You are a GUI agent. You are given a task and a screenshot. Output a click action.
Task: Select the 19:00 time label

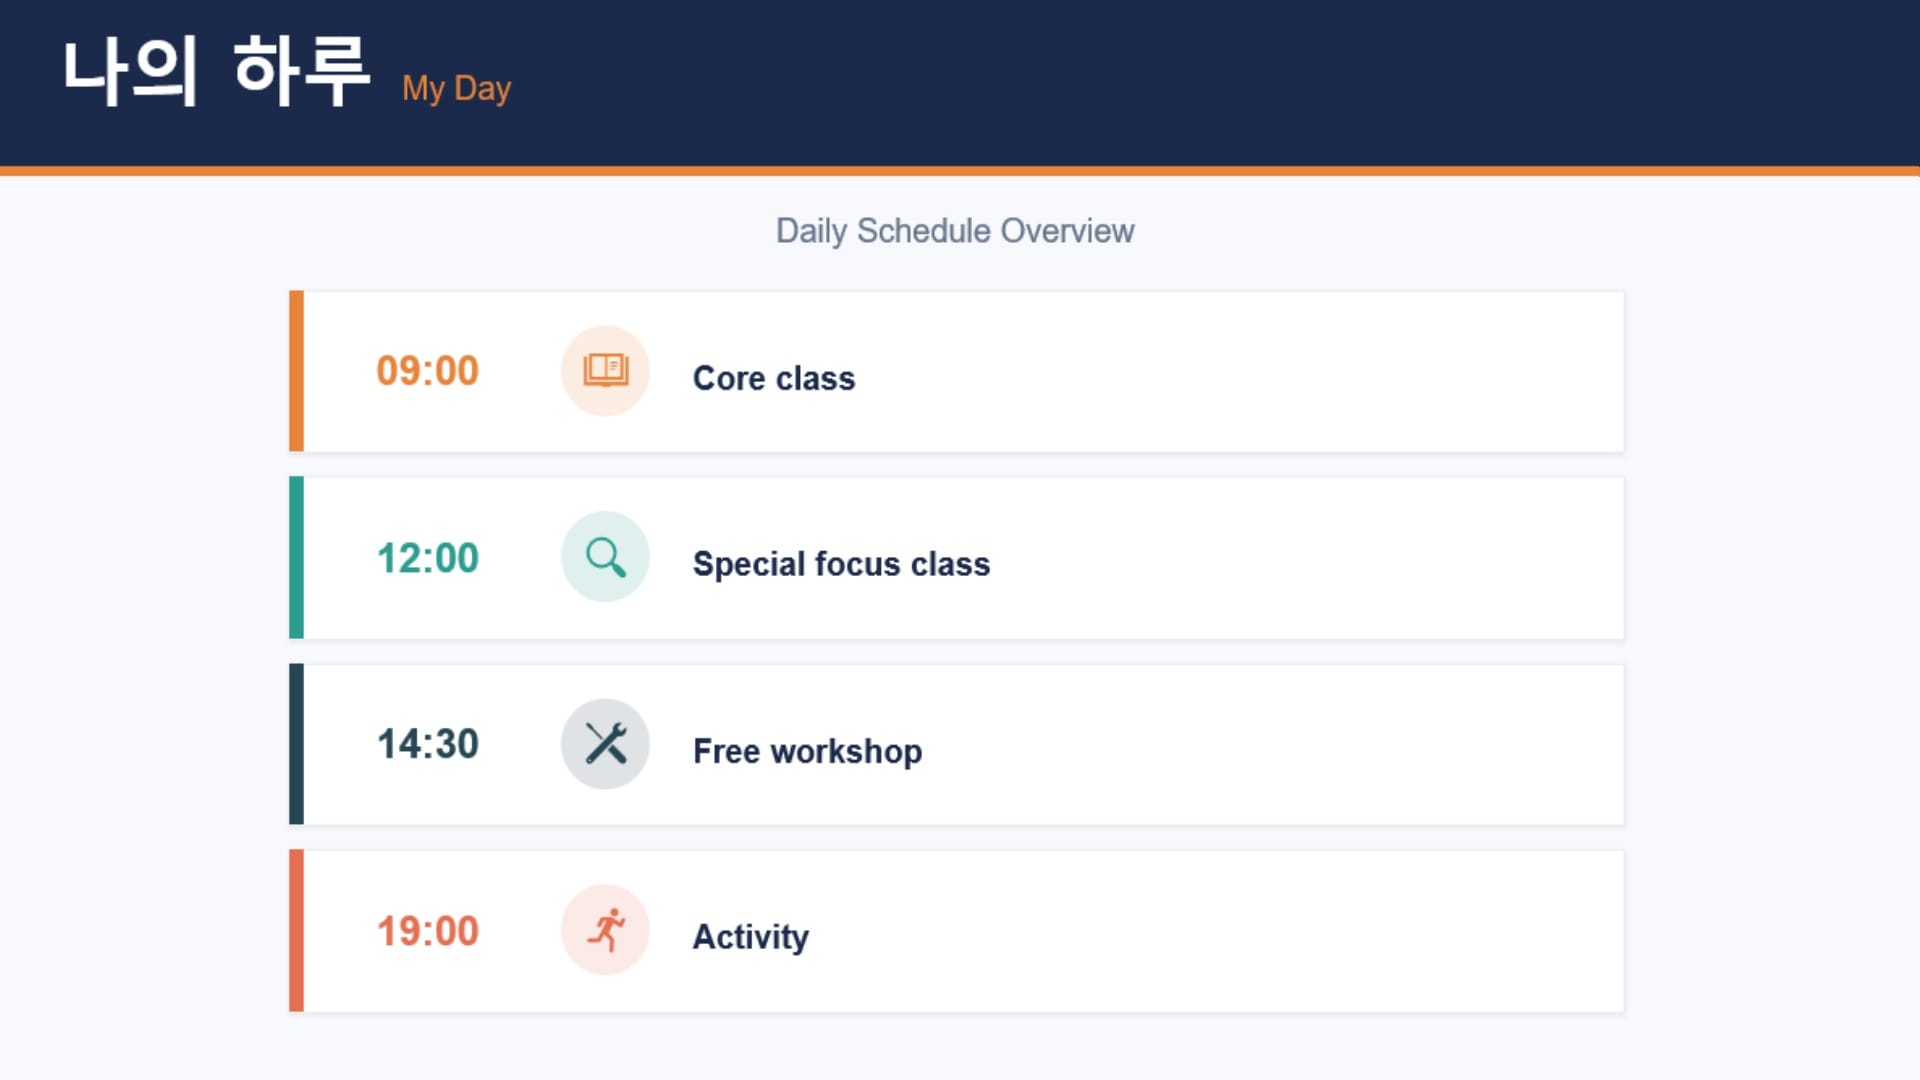point(428,931)
